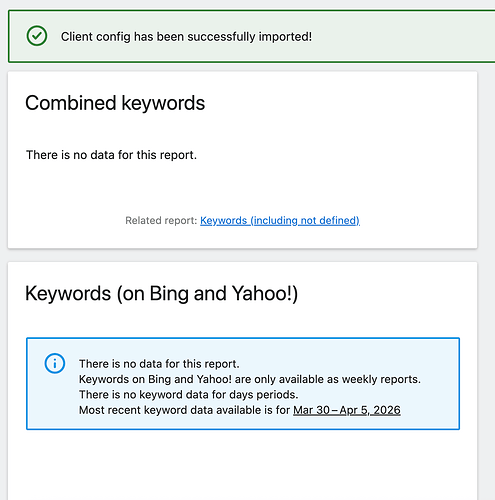Open Keywords (including not defined) related report
The width and height of the screenshot is (495, 500).
pos(280,220)
